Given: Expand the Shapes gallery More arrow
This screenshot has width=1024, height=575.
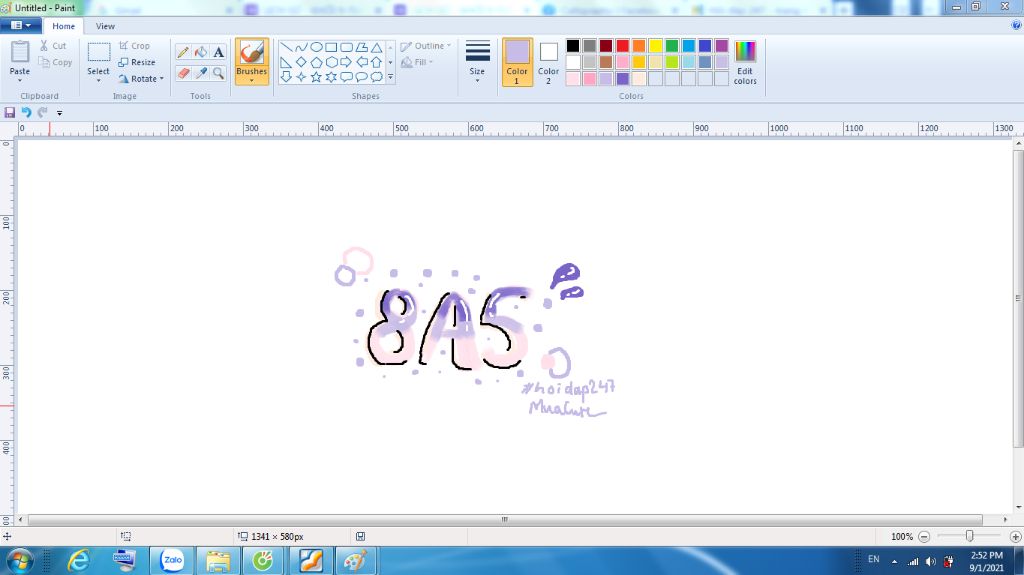Looking at the screenshot, I should point(391,77).
